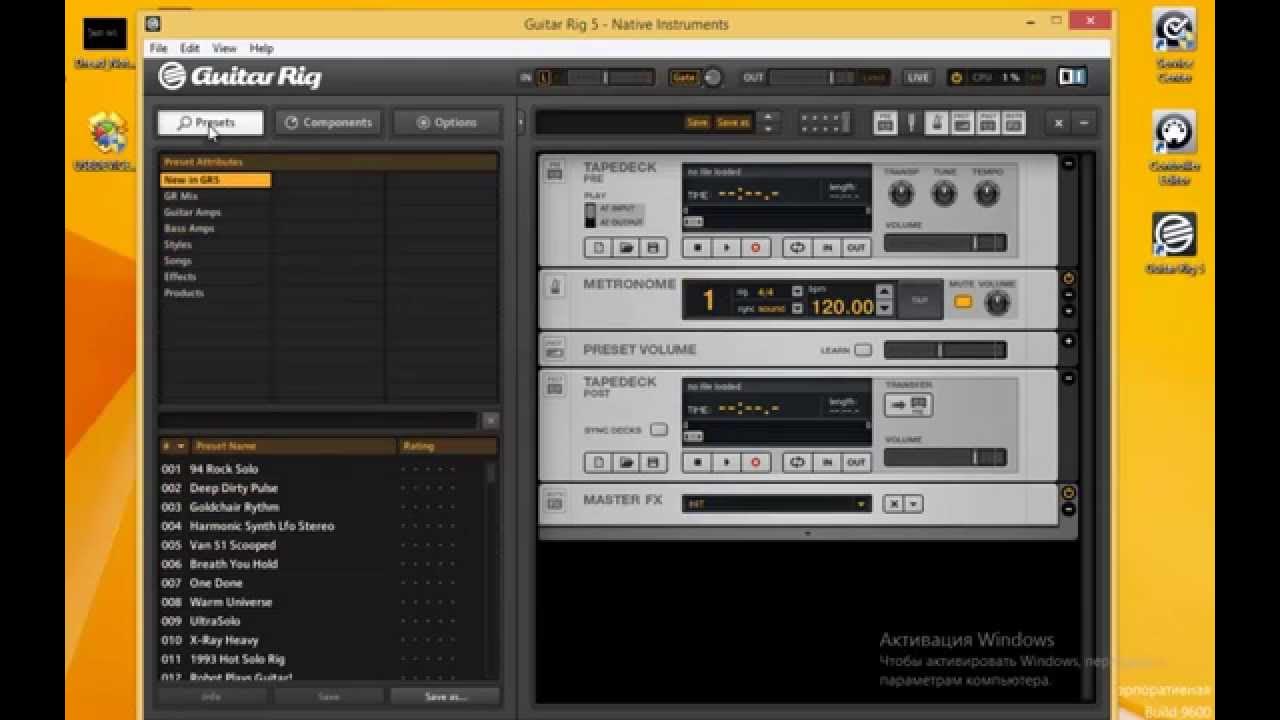Image resolution: width=1280 pixels, height=720 pixels.
Task: Enable loop in Tapedeck Pre
Action: [x=797, y=247]
